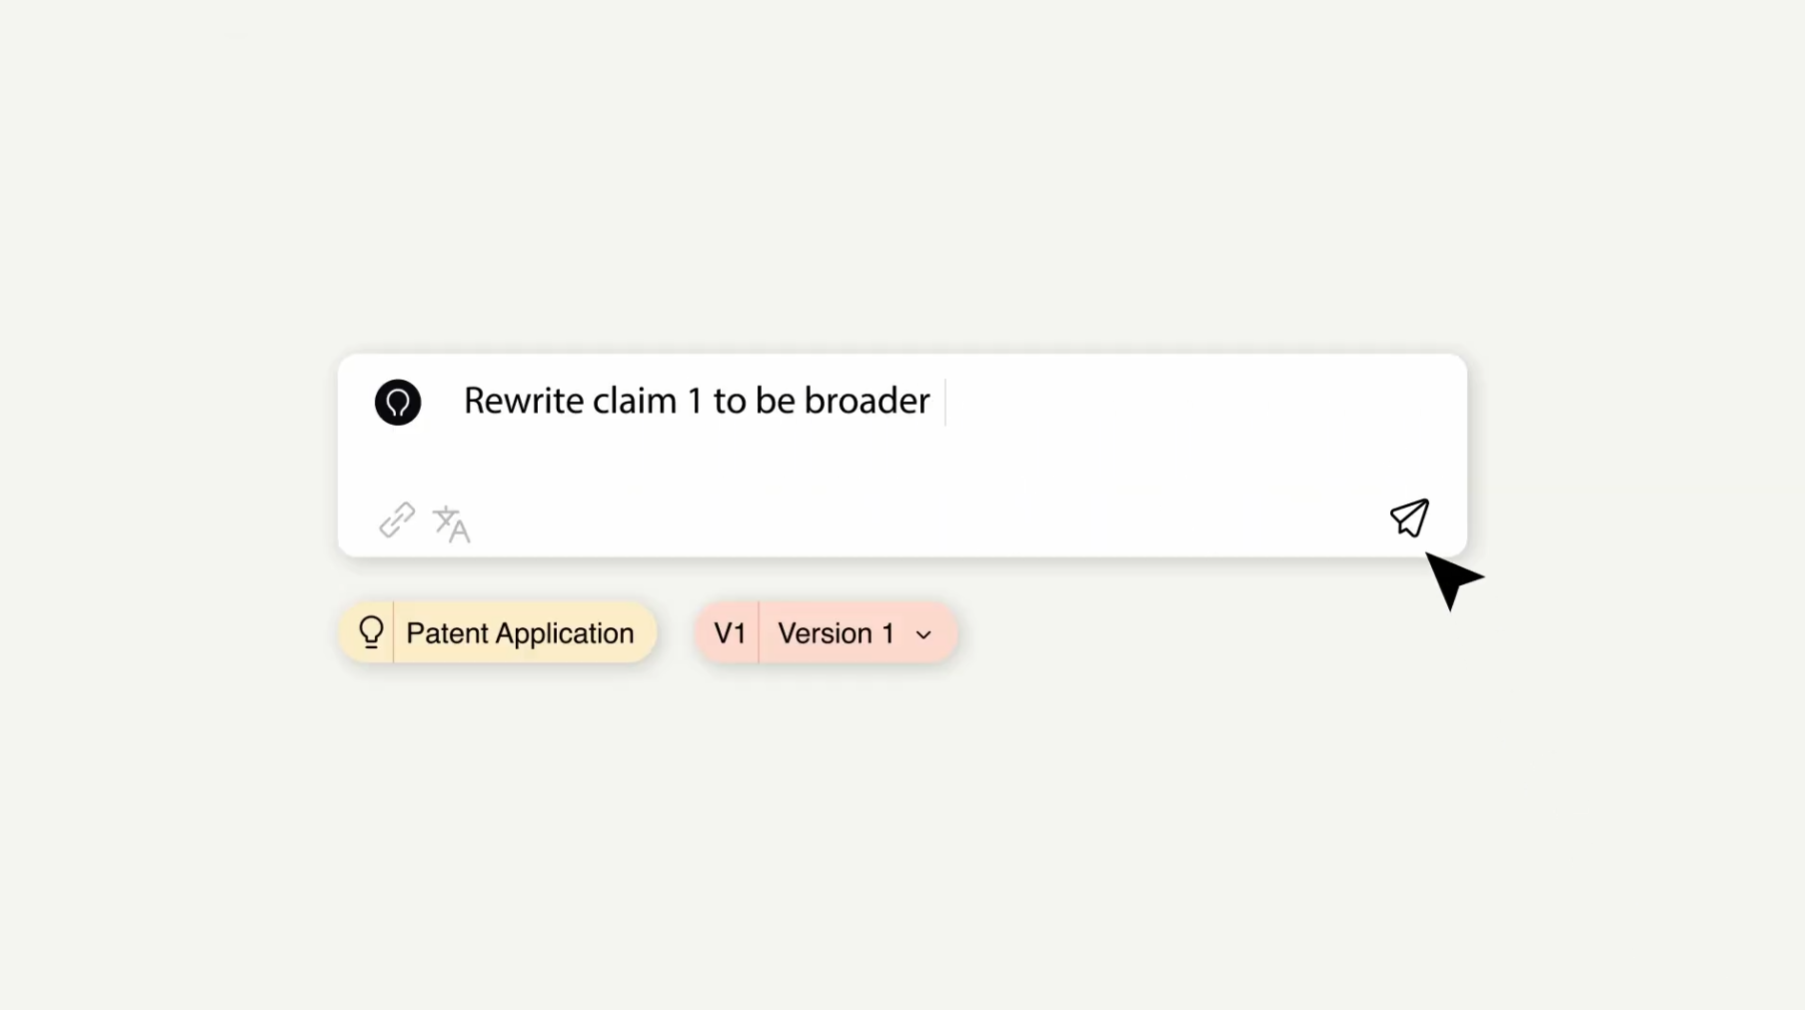Open the translate language icon
This screenshot has width=1805, height=1010.
[451, 523]
